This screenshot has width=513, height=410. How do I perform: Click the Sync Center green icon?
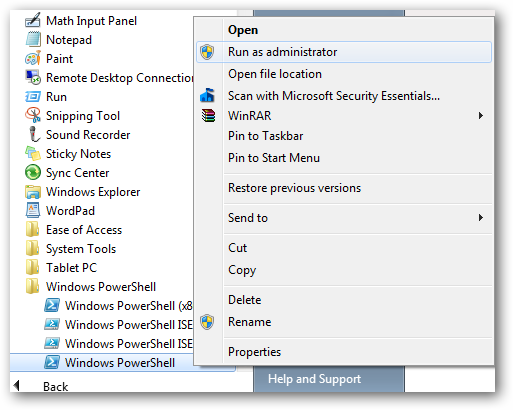click(33, 172)
